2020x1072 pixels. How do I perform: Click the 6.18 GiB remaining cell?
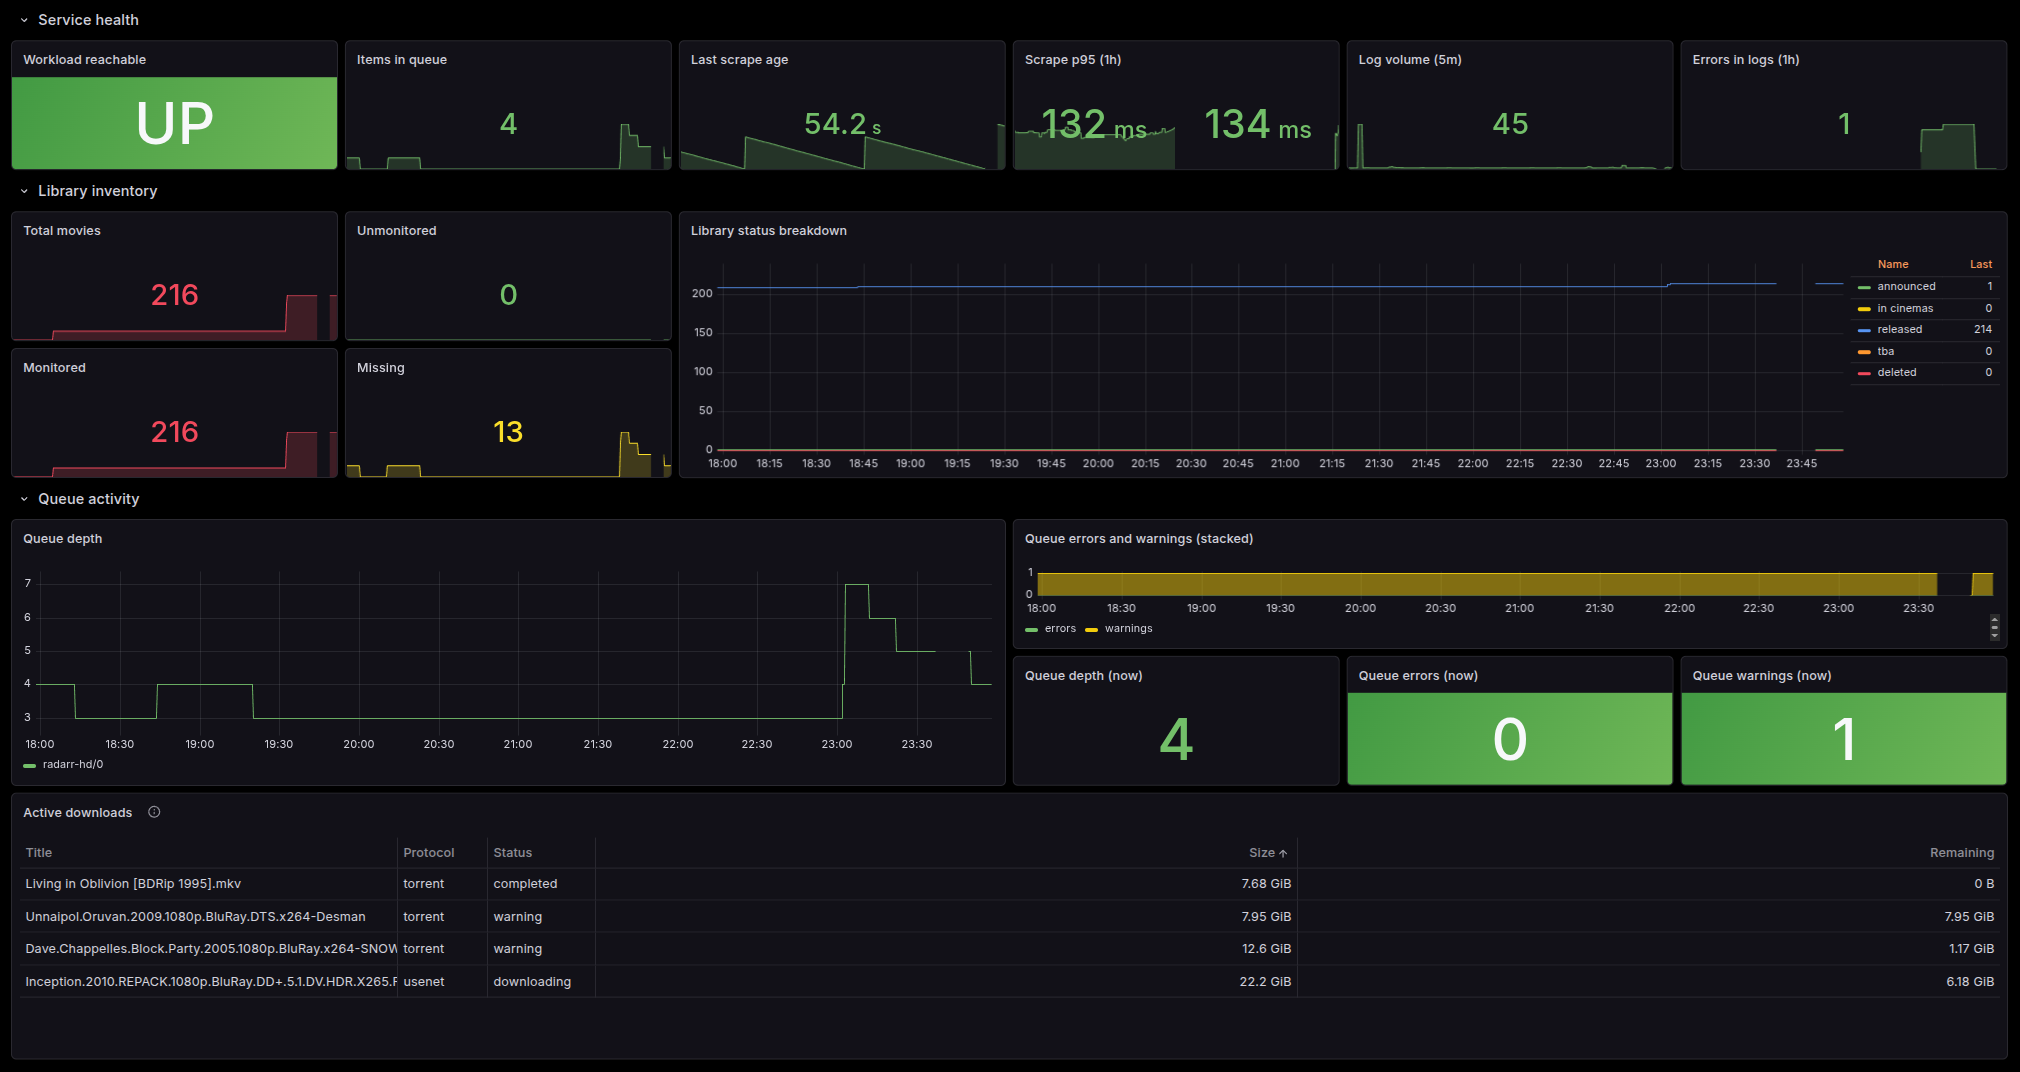1970,982
